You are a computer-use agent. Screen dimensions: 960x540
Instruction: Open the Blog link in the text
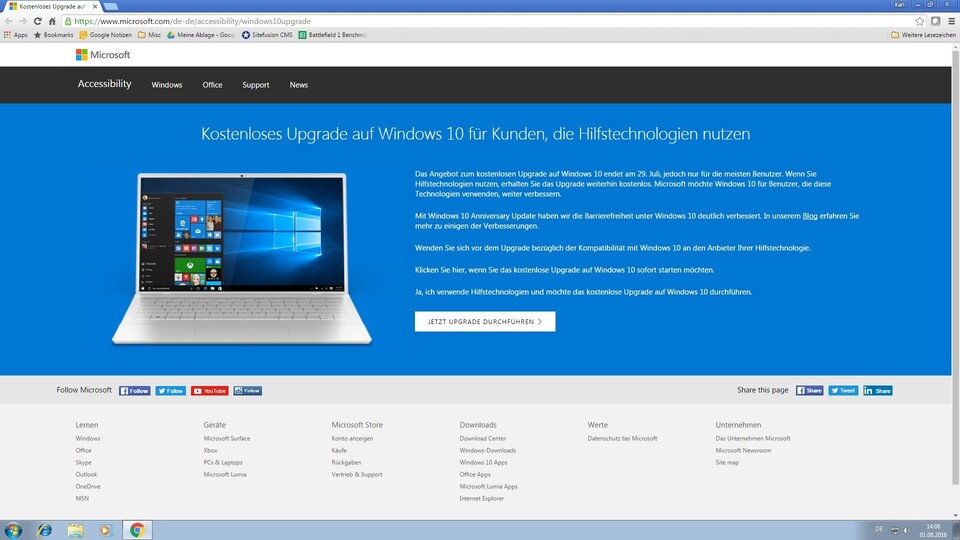coord(810,216)
